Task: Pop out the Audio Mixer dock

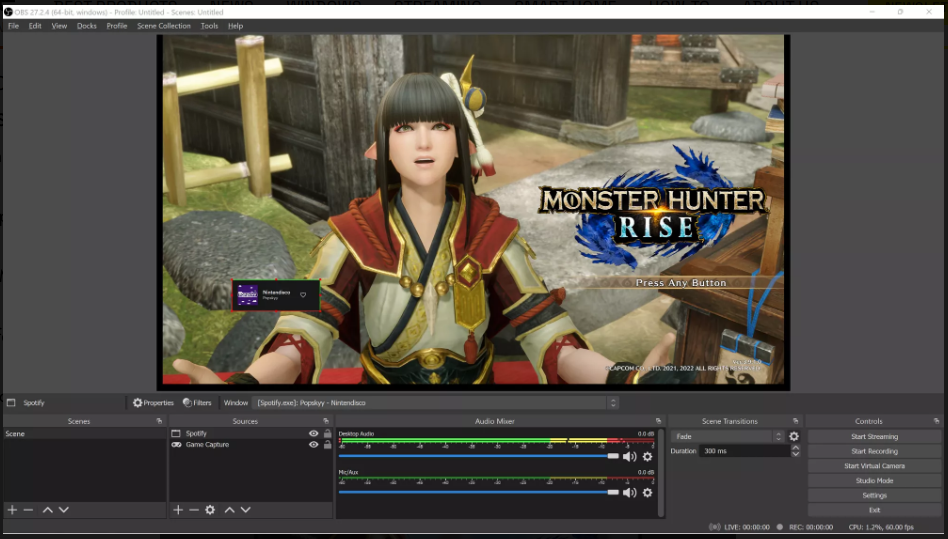Action: 658,421
